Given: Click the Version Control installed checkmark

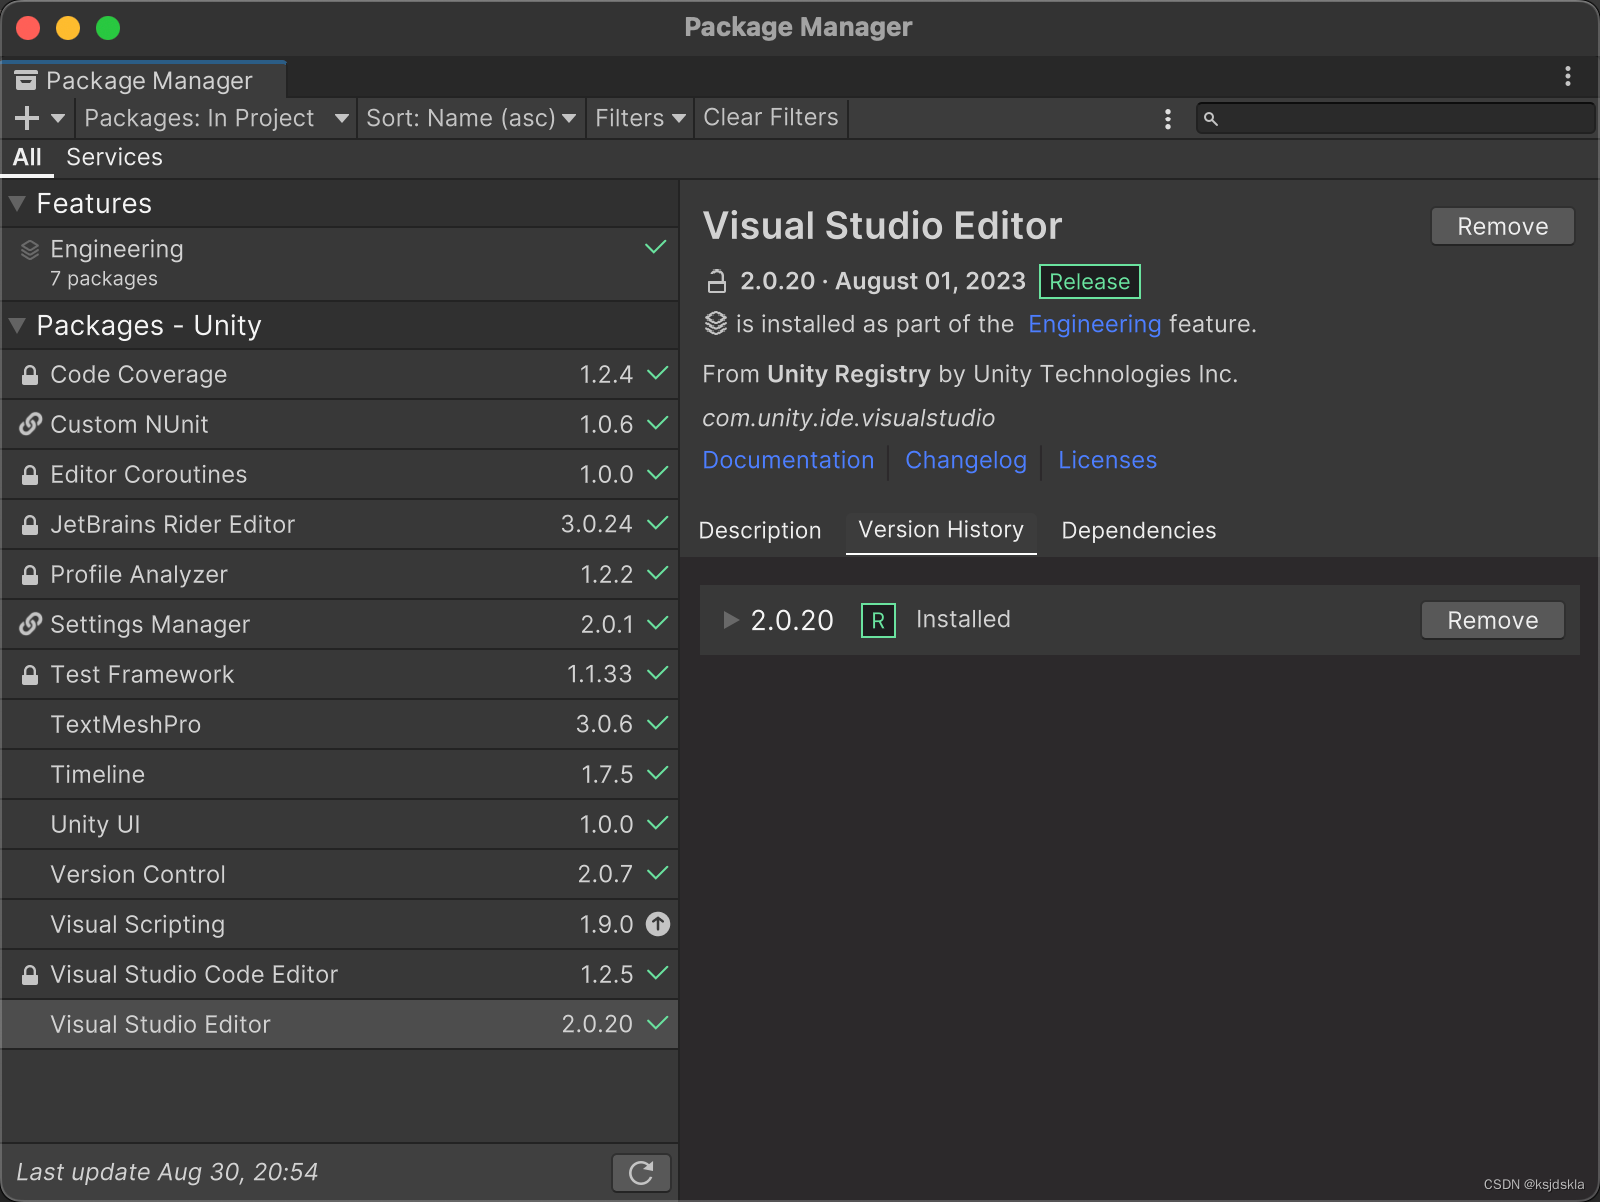Looking at the screenshot, I should click(x=658, y=873).
